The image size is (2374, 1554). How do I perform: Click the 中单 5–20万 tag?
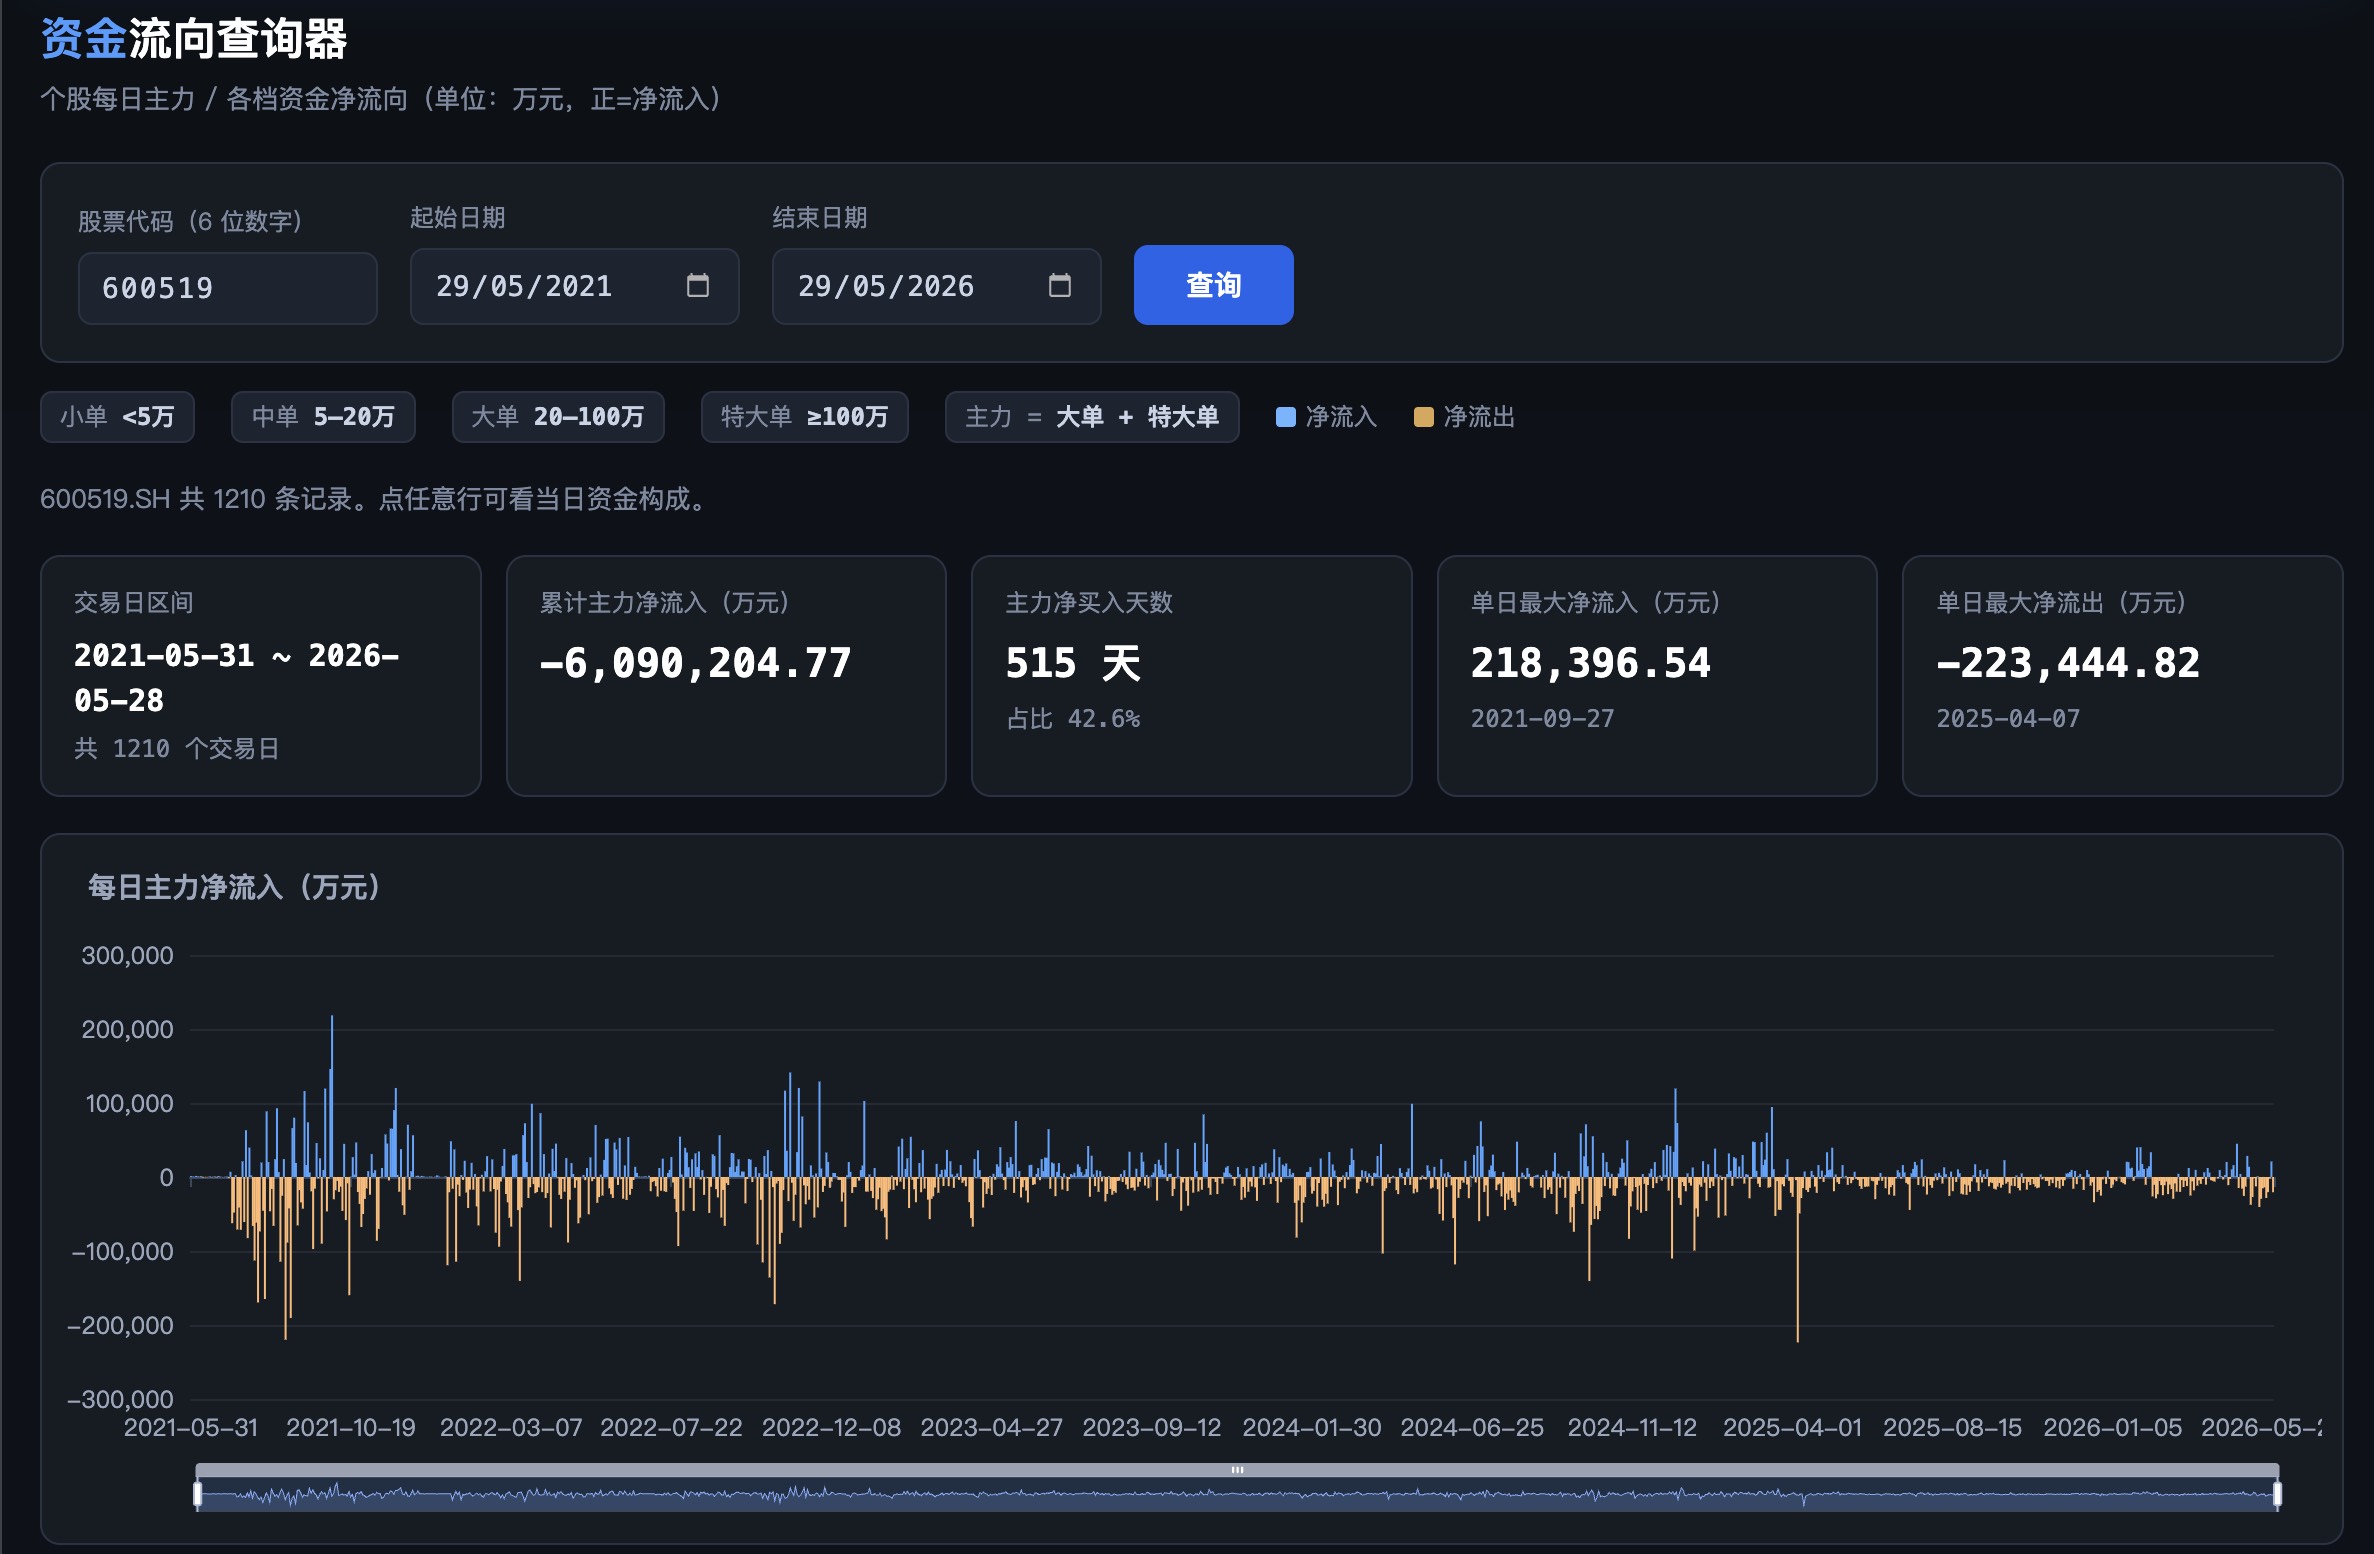tap(323, 417)
